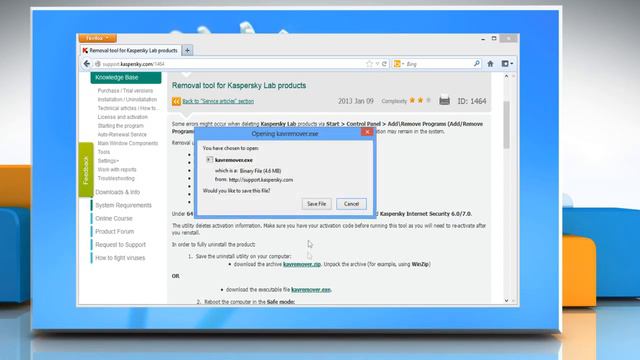Open Online Course menu item
This screenshot has width=640, height=360.
[x=114, y=218]
